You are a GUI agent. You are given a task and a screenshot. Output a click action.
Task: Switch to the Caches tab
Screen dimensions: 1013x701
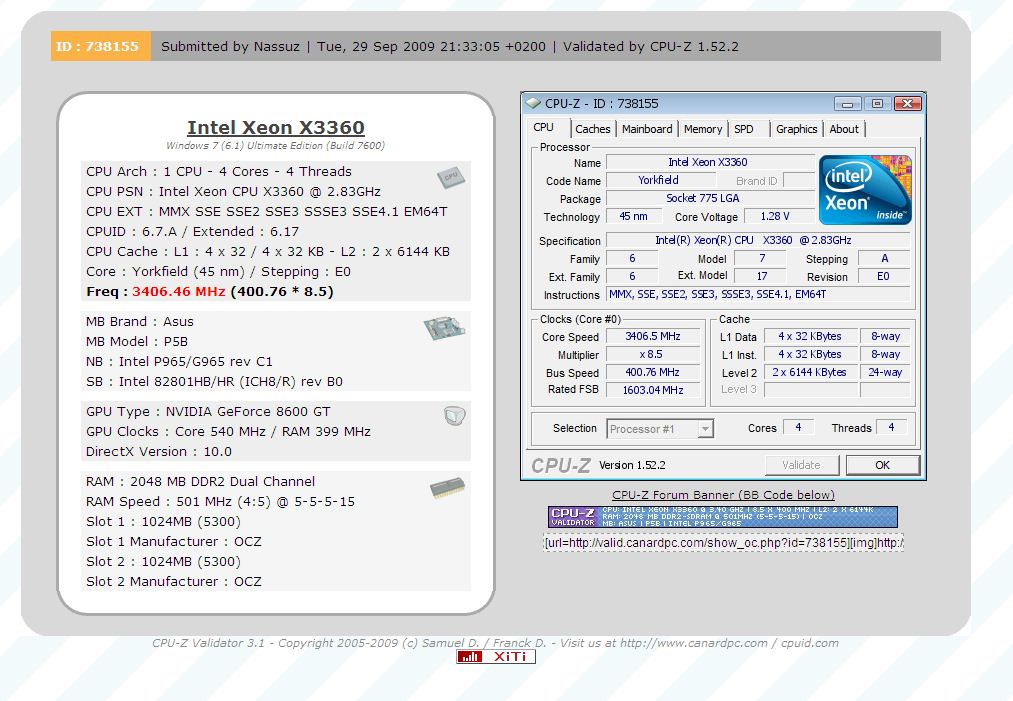(592, 129)
